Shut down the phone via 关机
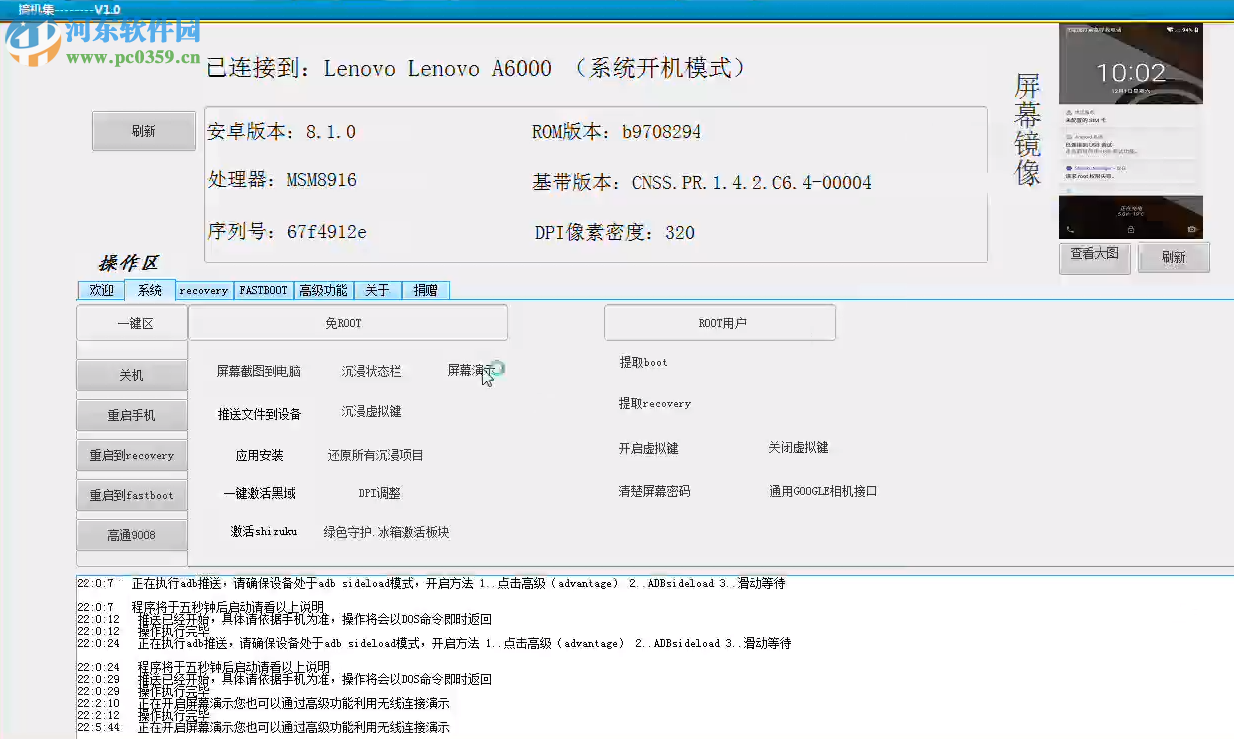 [131, 375]
